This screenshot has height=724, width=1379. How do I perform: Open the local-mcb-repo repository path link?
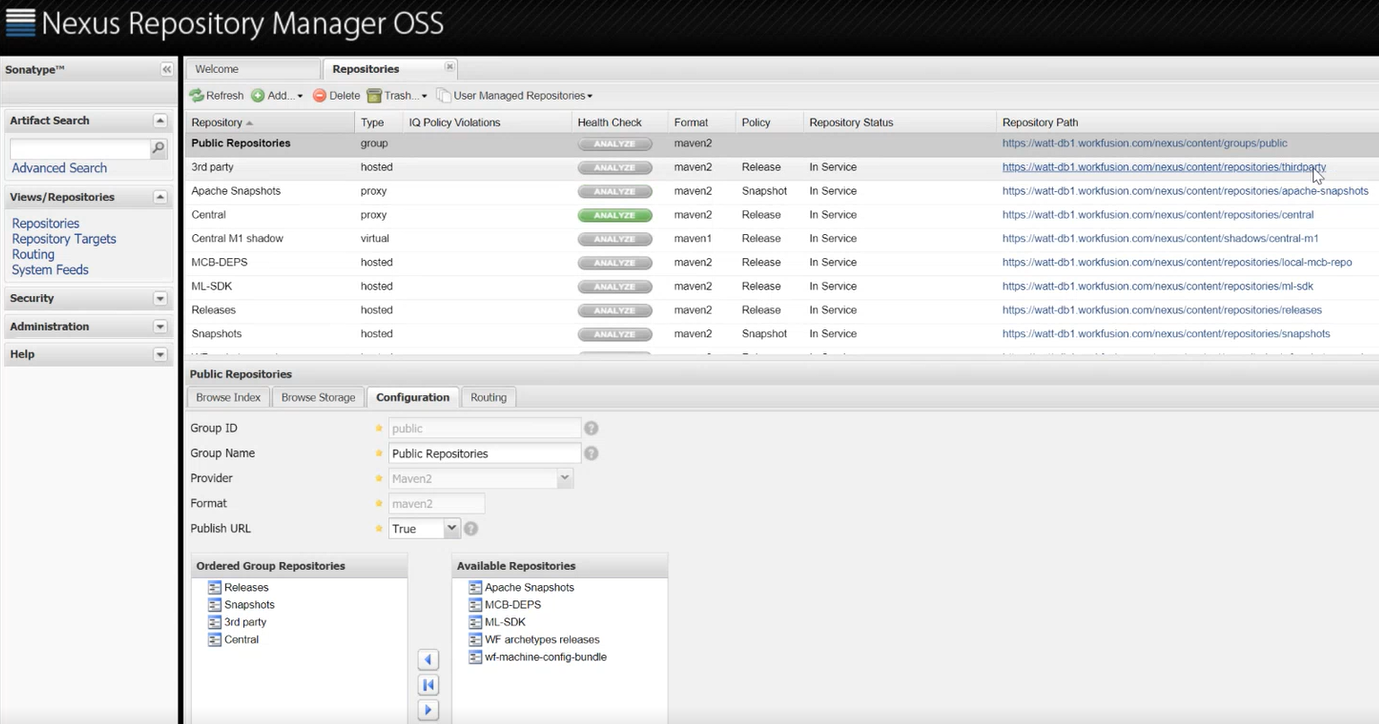[1177, 263]
